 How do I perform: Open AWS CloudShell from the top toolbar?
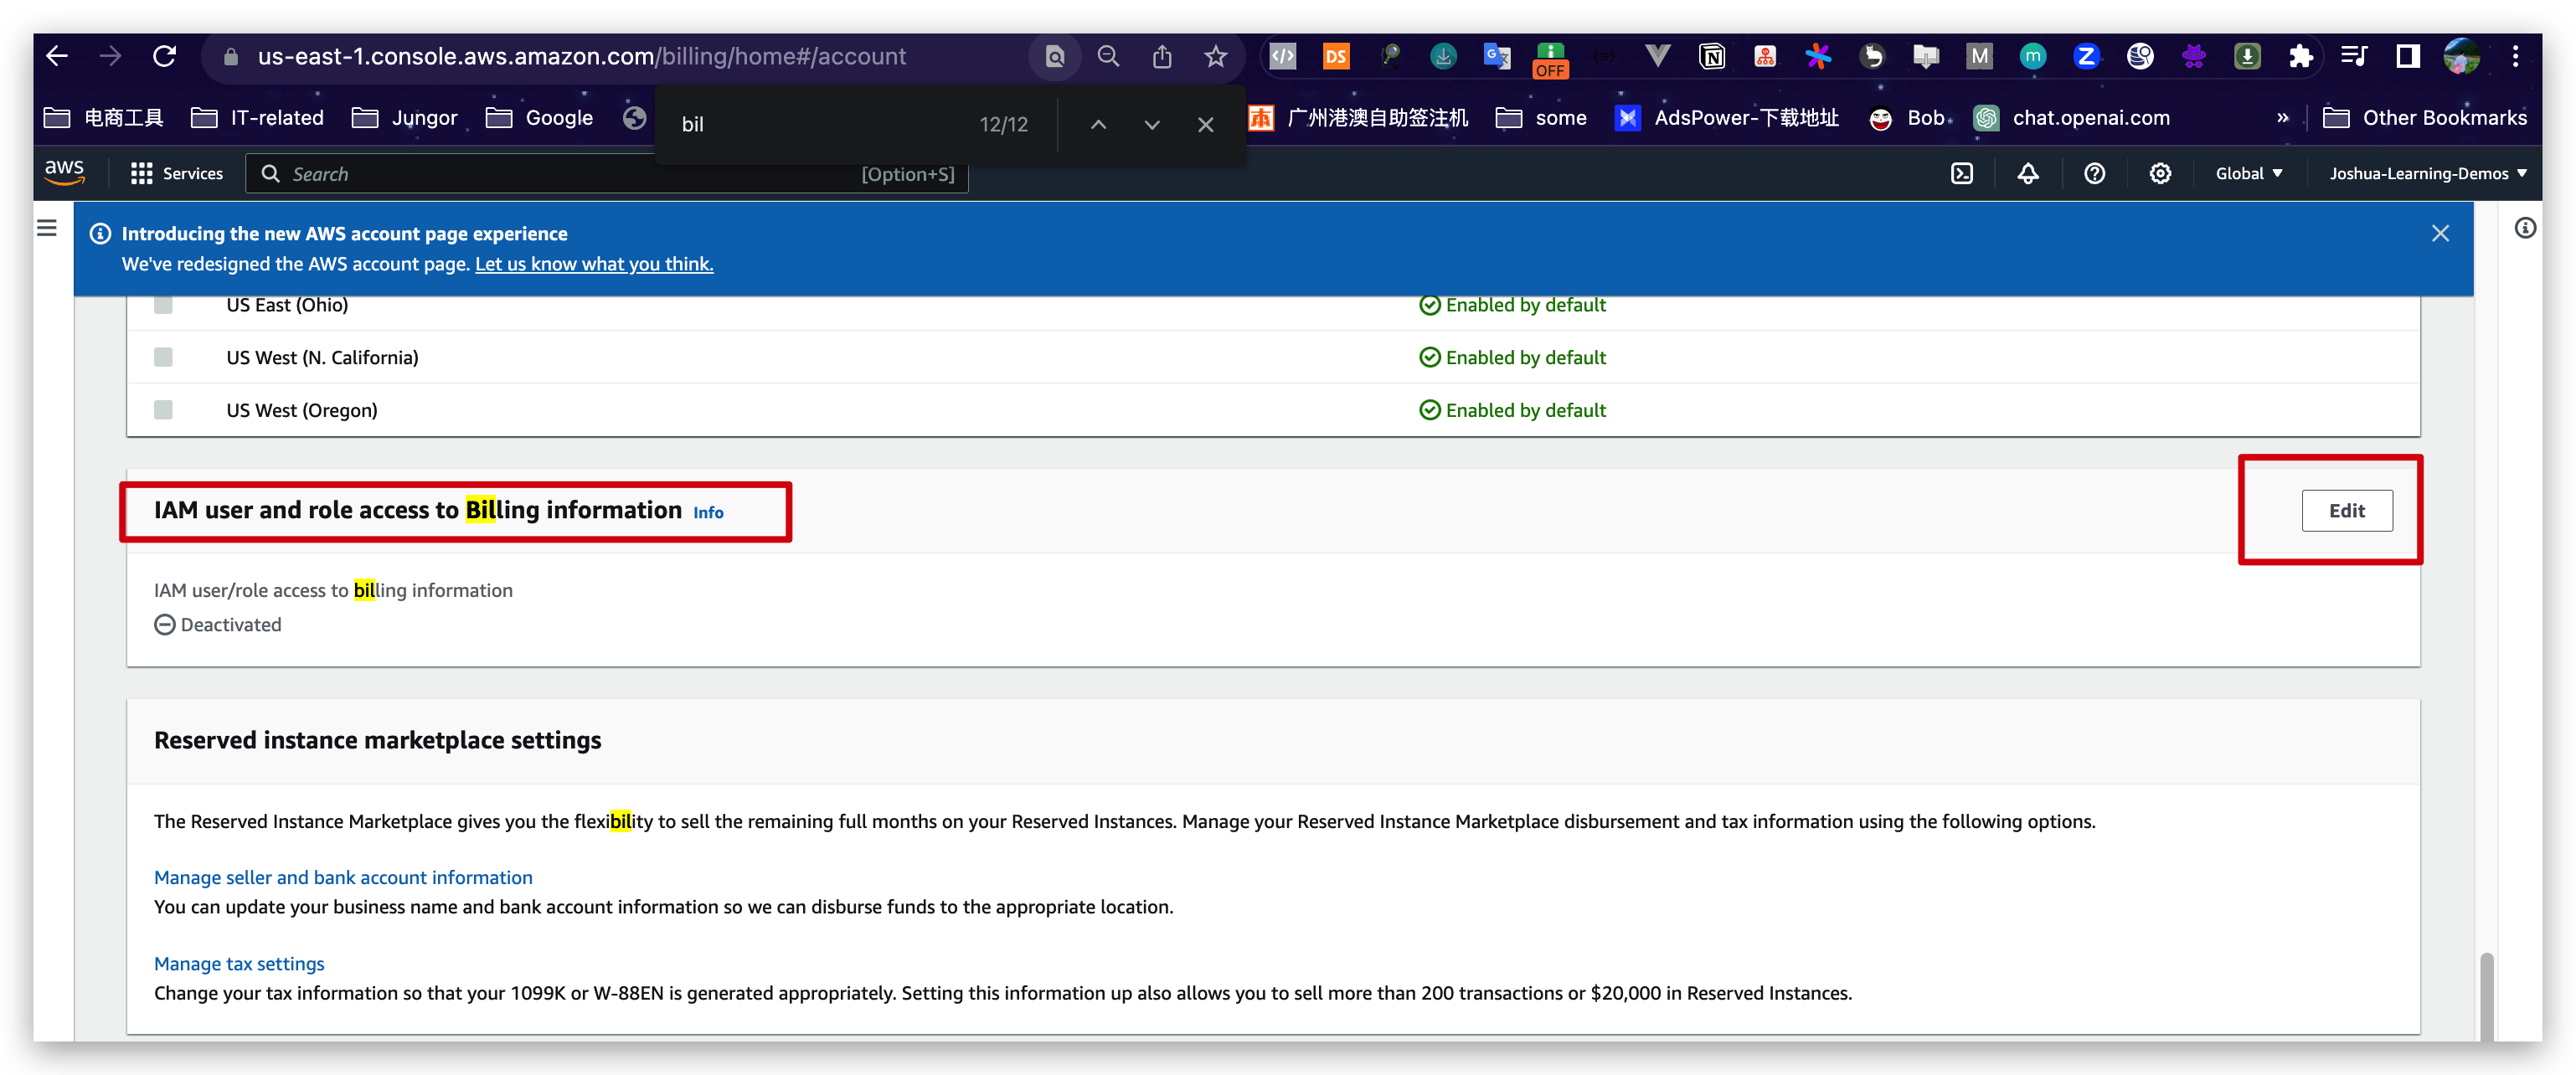(1962, 173)
